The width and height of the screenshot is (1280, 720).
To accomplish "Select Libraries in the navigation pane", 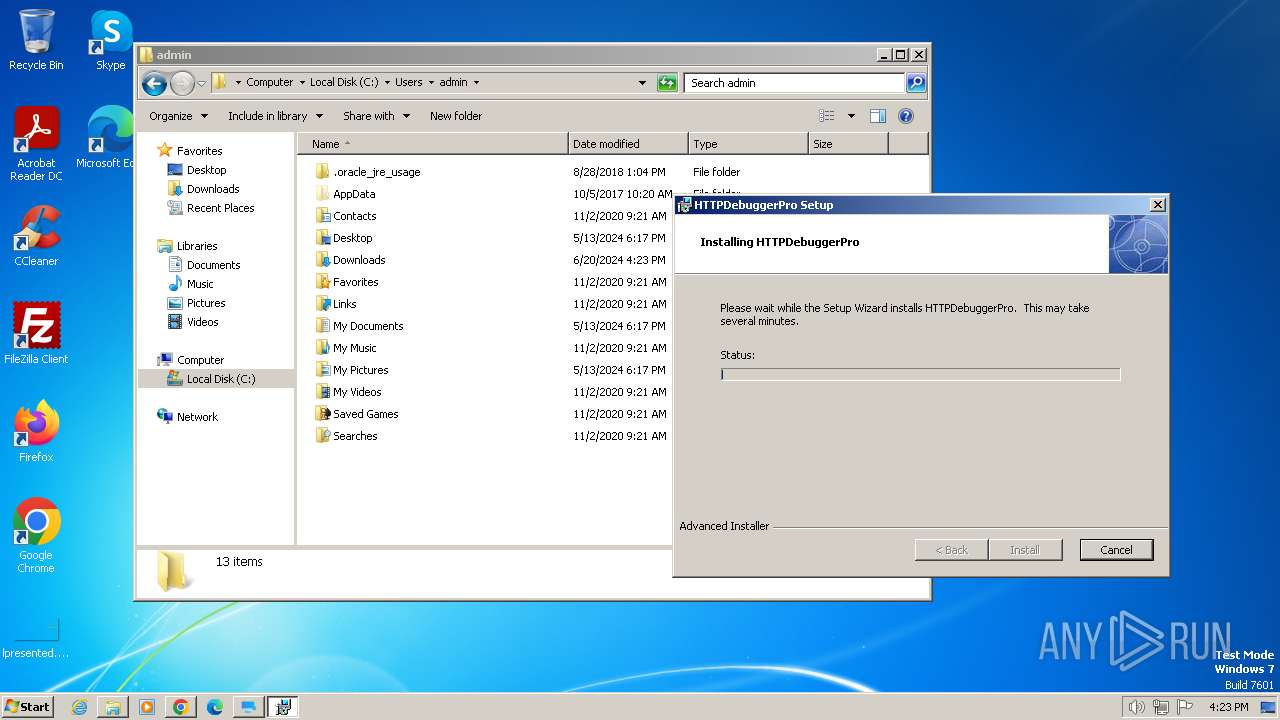I will click(197, 246).
